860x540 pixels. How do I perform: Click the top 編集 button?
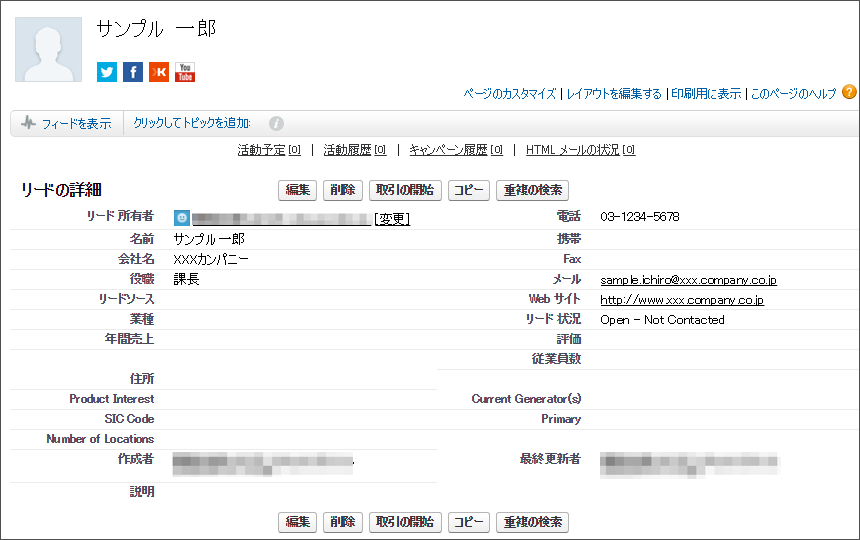pos(298,190)
